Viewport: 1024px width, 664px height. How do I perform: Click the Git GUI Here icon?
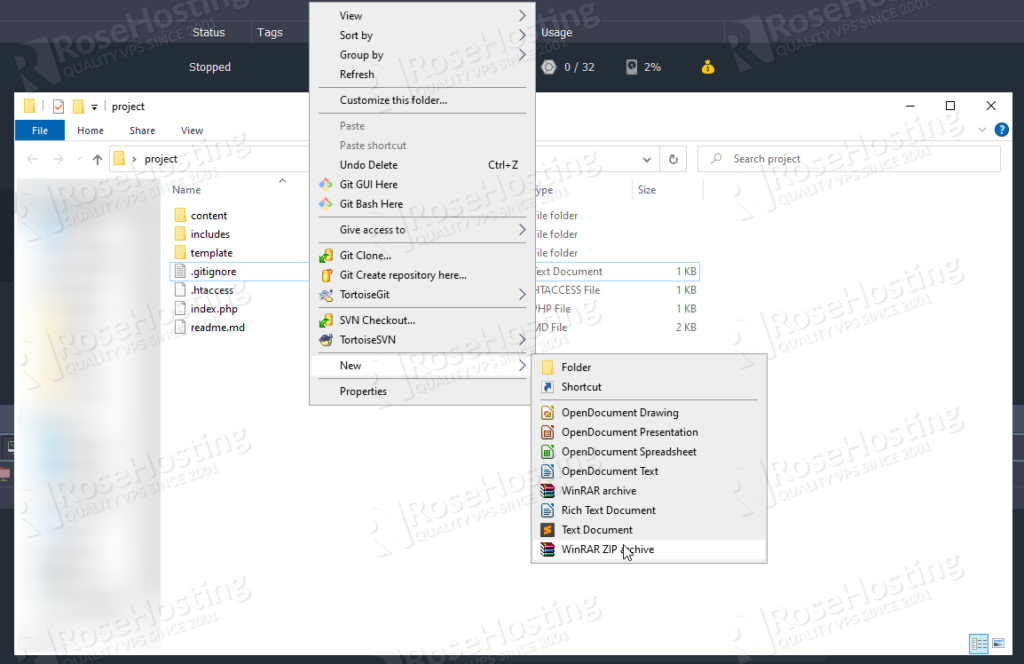click(325, 184)
